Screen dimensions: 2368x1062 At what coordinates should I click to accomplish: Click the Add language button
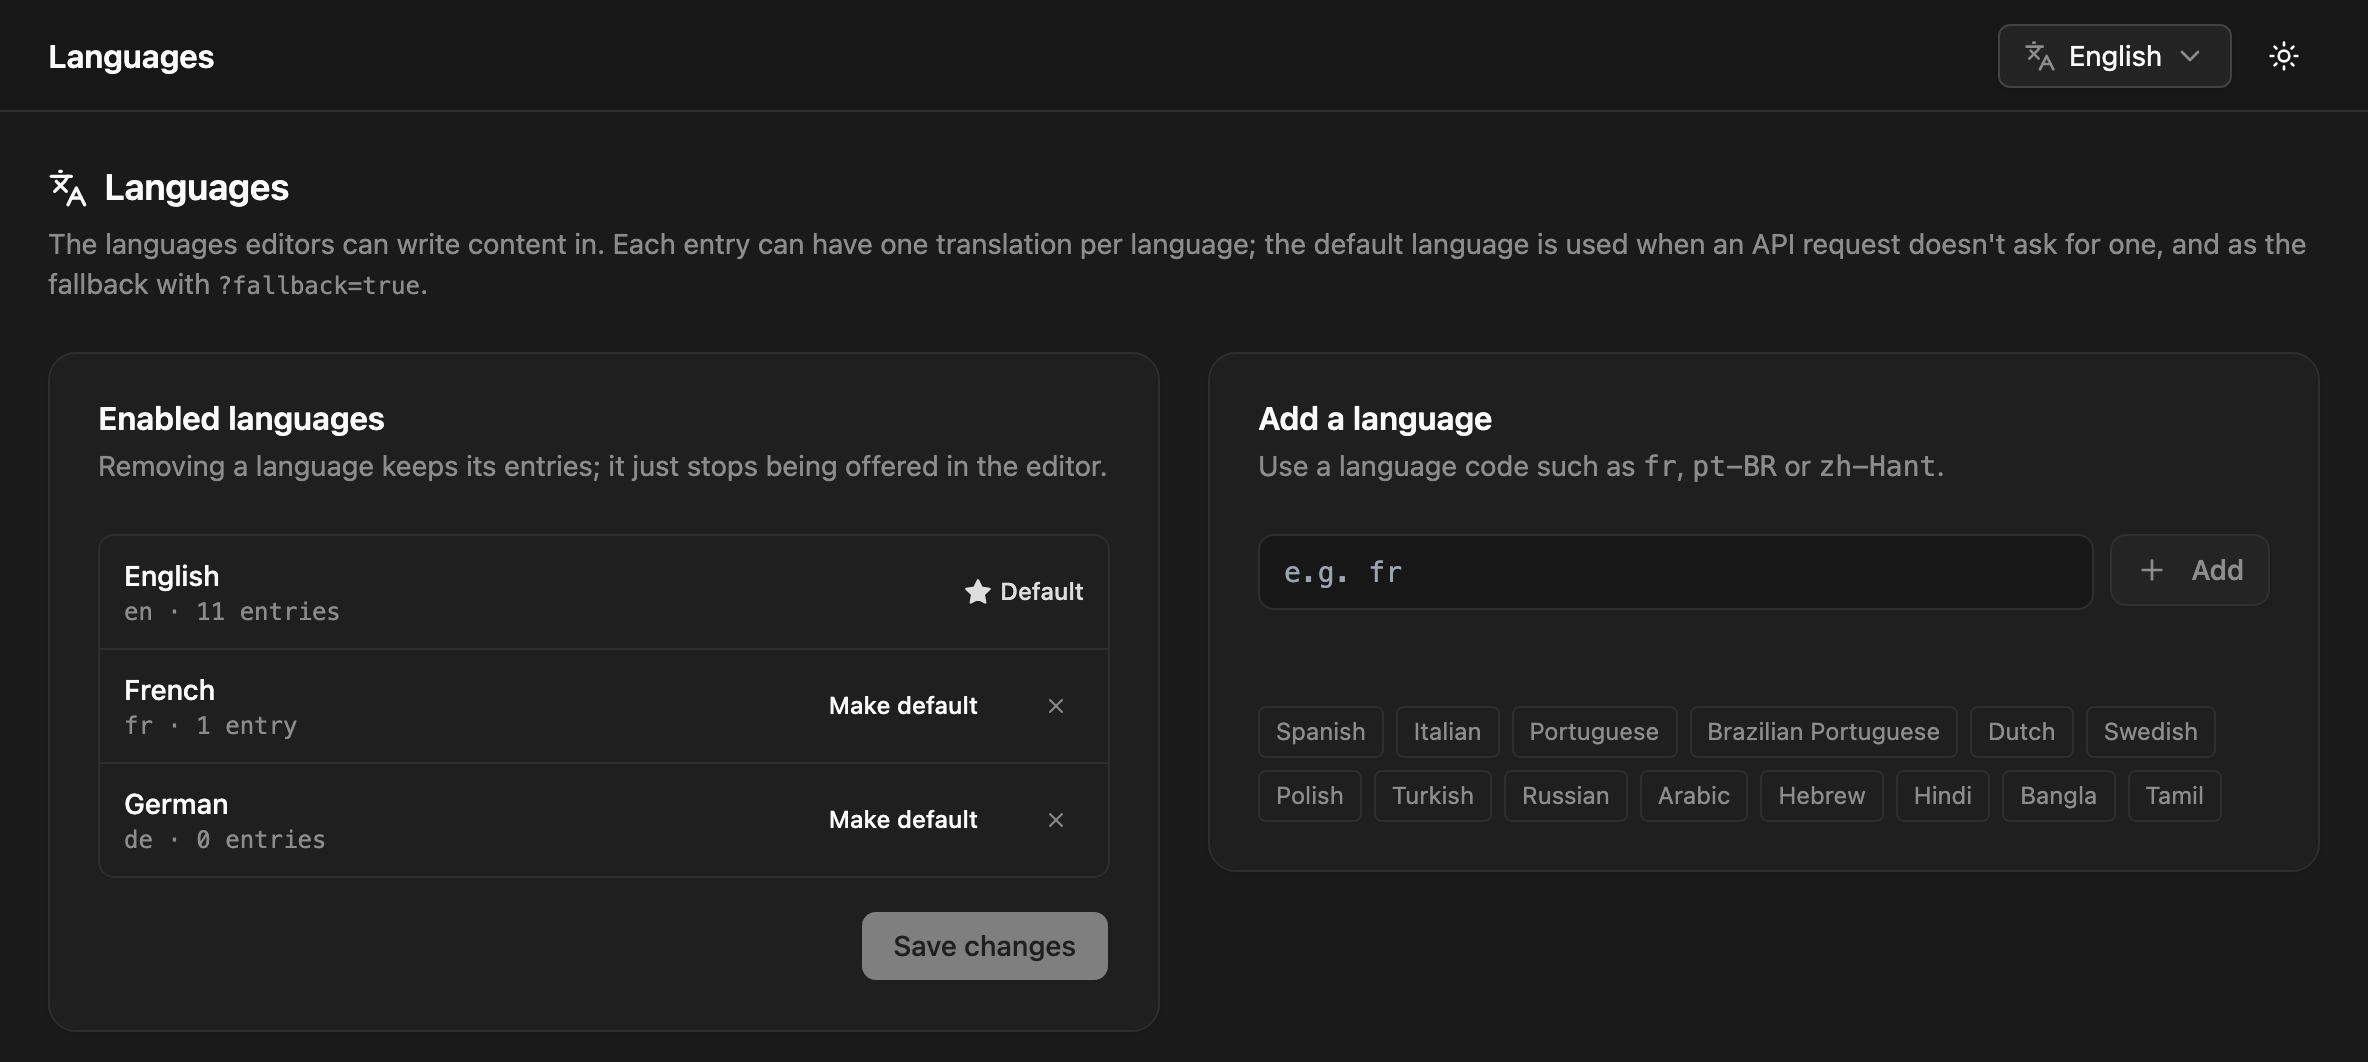tap(2189, 570)
